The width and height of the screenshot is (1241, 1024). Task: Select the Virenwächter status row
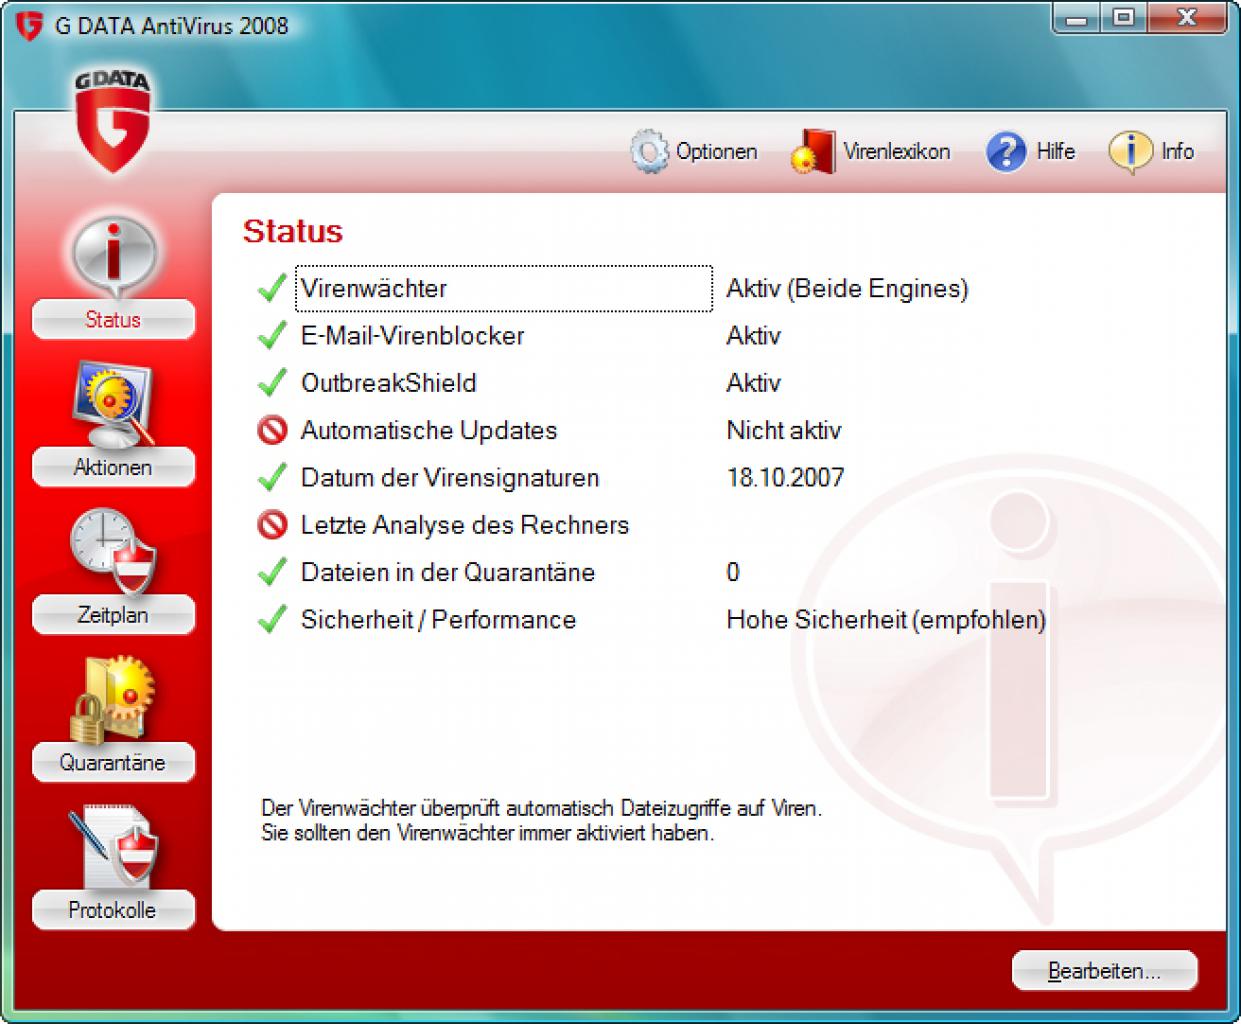[504, 288]
